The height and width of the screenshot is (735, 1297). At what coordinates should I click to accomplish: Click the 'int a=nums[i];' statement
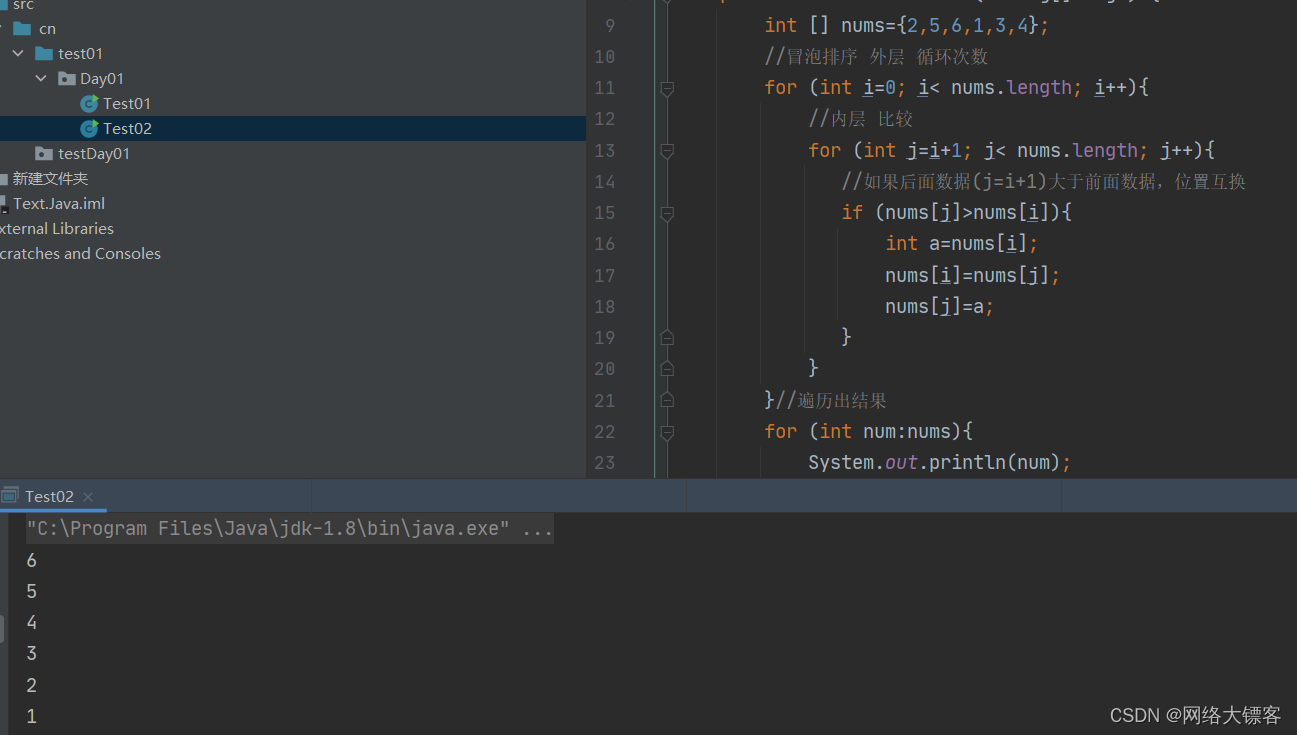[x=962, y=244]
